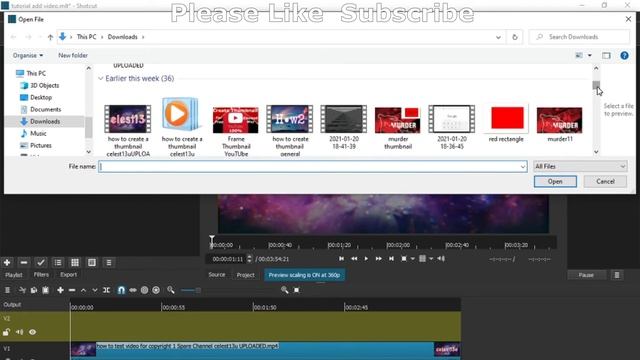Screen dimensions: 640x360
Task: Open the Export tab
Action: tap(69, 275)
